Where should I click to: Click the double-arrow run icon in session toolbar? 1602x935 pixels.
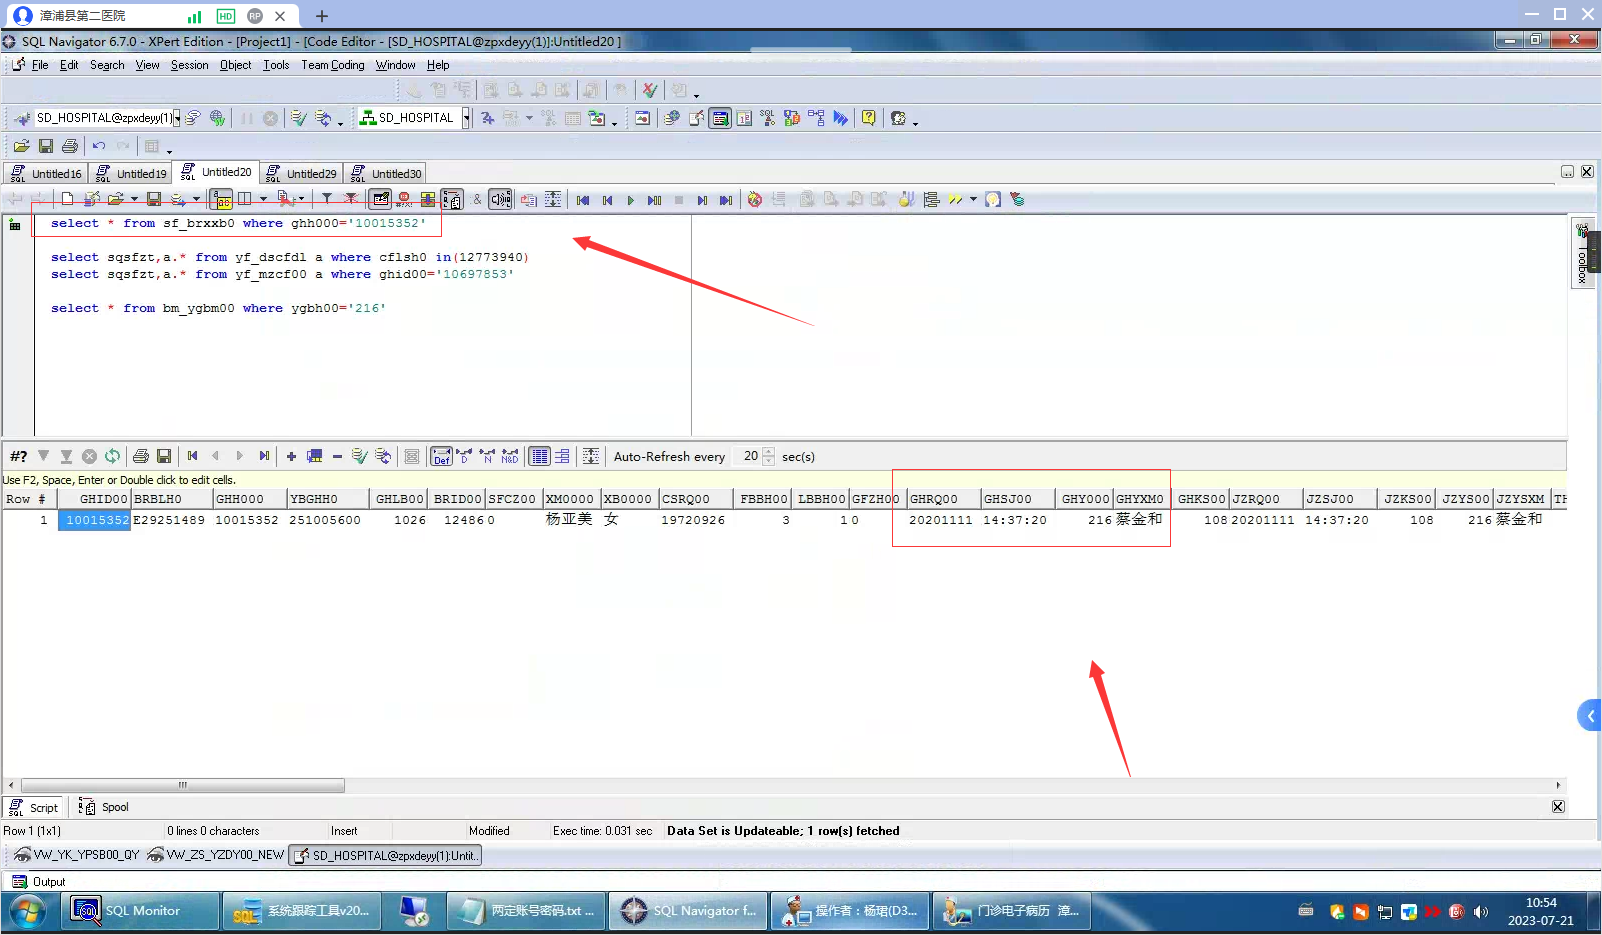click(x=841, y=118)
